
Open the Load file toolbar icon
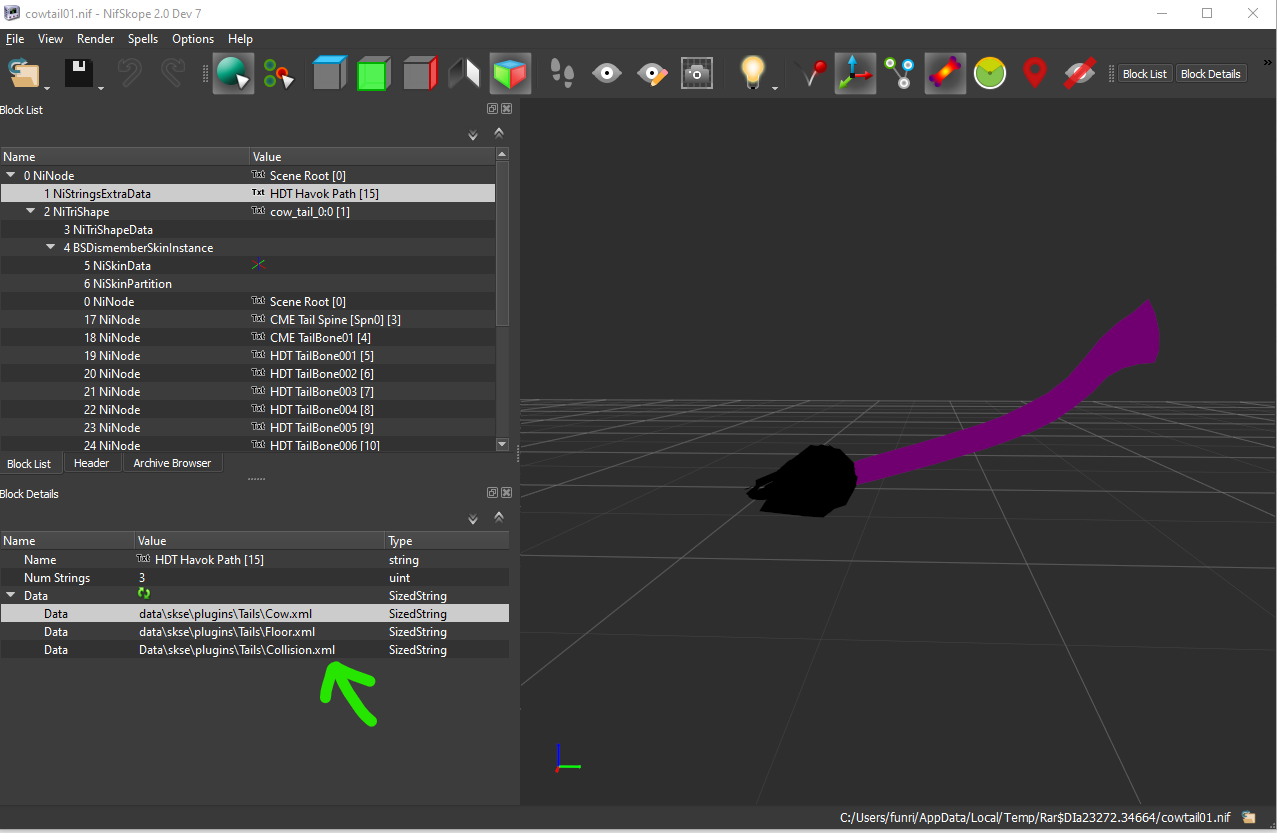(x=23, y=73)
